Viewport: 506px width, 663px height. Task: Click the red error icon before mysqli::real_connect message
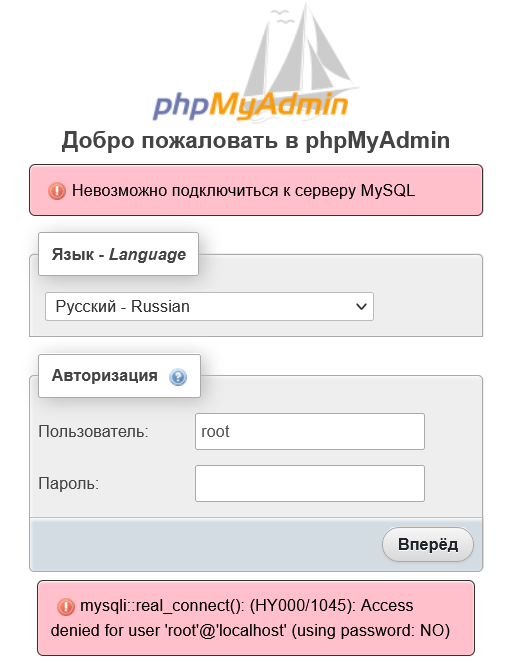click(66, 606)
